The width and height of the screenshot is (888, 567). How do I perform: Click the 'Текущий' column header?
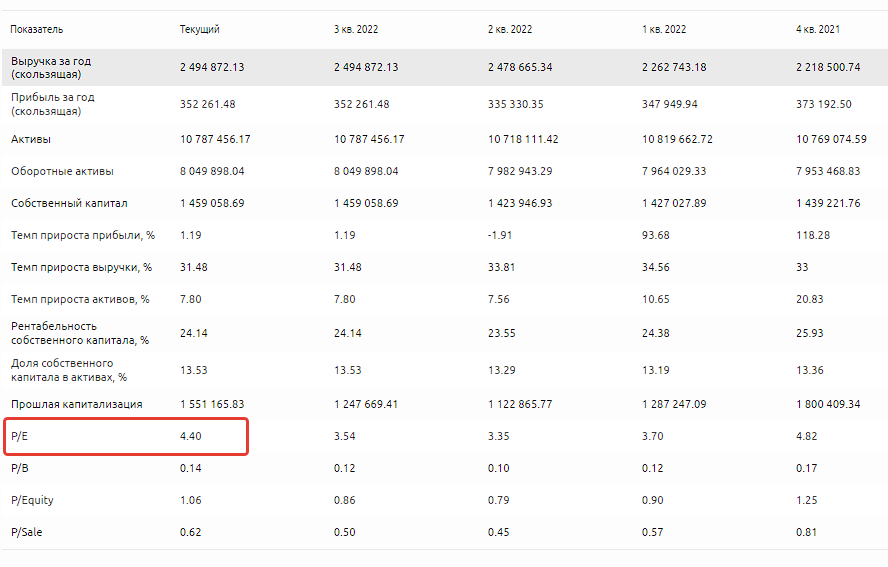click(x=200, y=29)
